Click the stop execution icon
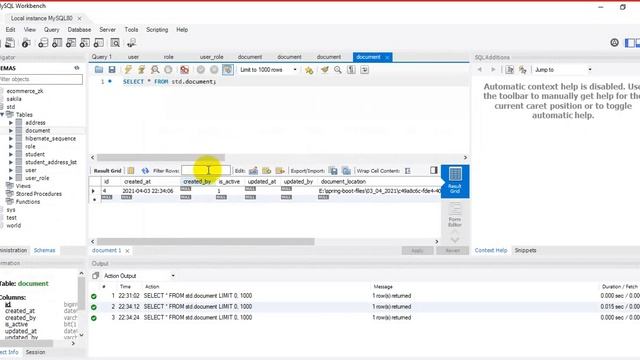Image resolution: width=640 pixels, height=360 pixels. (x=168, y=70)
